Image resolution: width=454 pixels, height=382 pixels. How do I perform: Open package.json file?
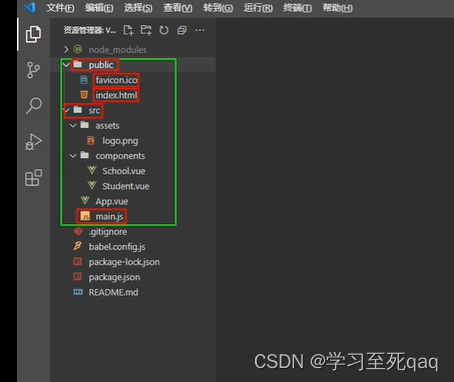click(x=114, y=277)
